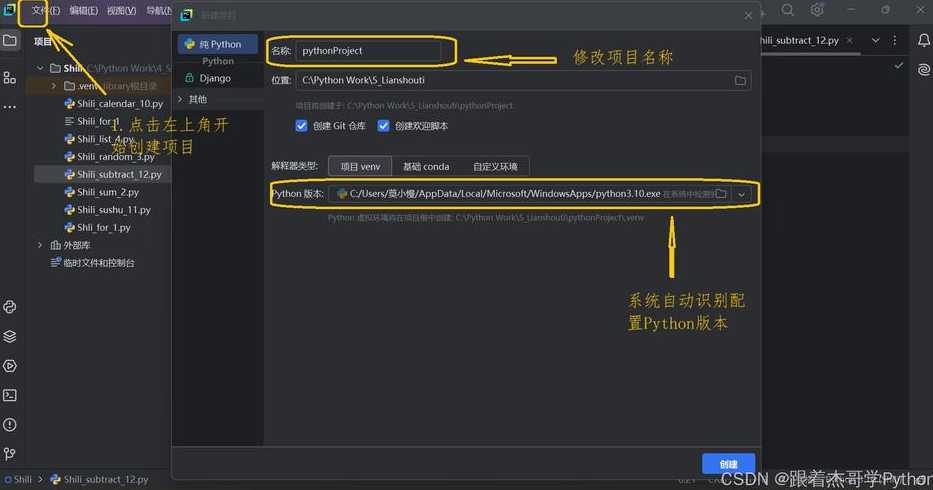Toggle the Create welcome script checkbox
The image size is (933, 490).
383,126
